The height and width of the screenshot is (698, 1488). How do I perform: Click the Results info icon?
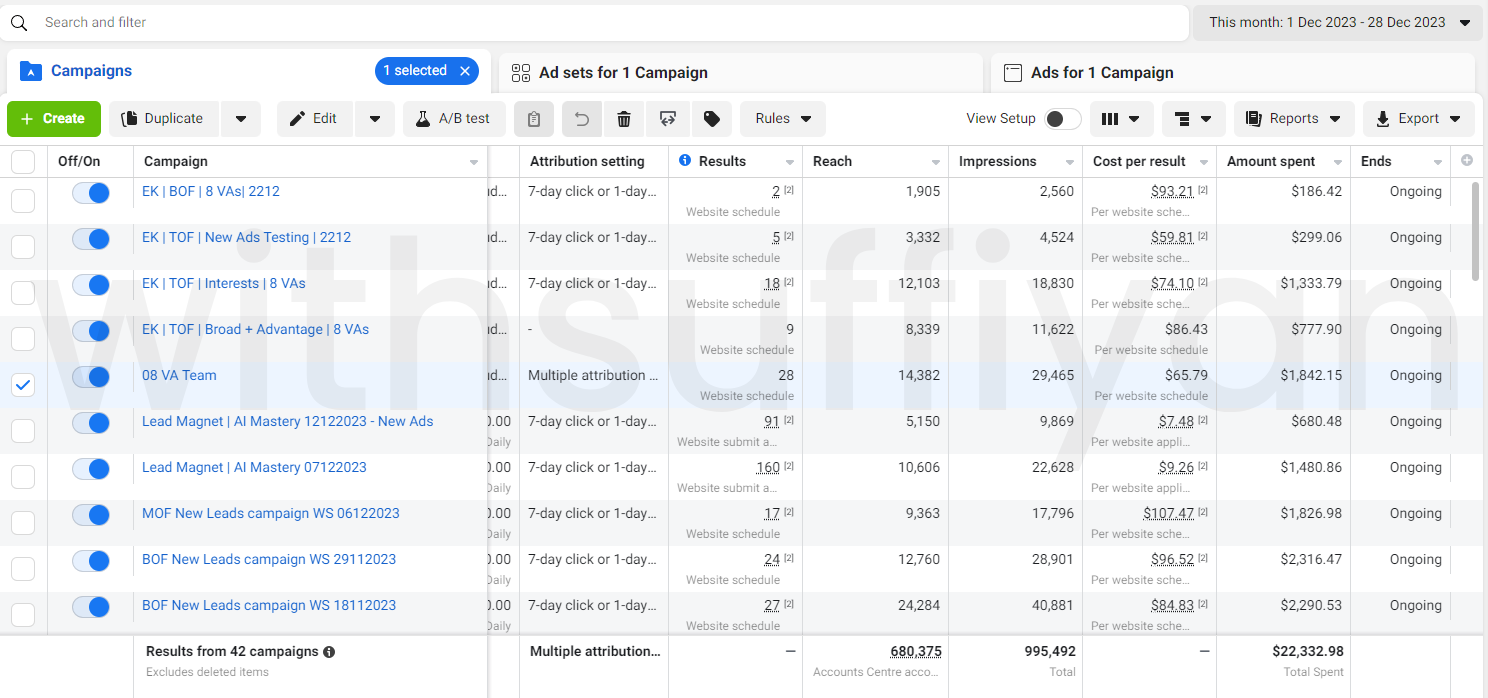685,160
